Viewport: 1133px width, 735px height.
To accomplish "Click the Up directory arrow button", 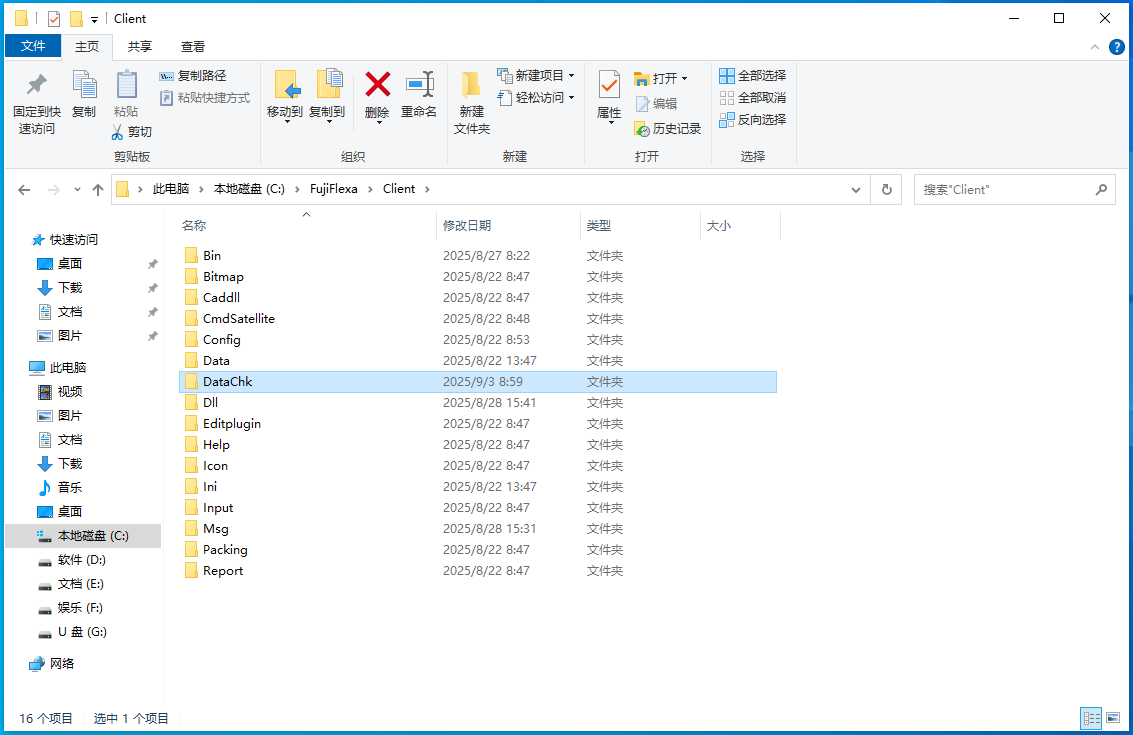I will [98, 189].
